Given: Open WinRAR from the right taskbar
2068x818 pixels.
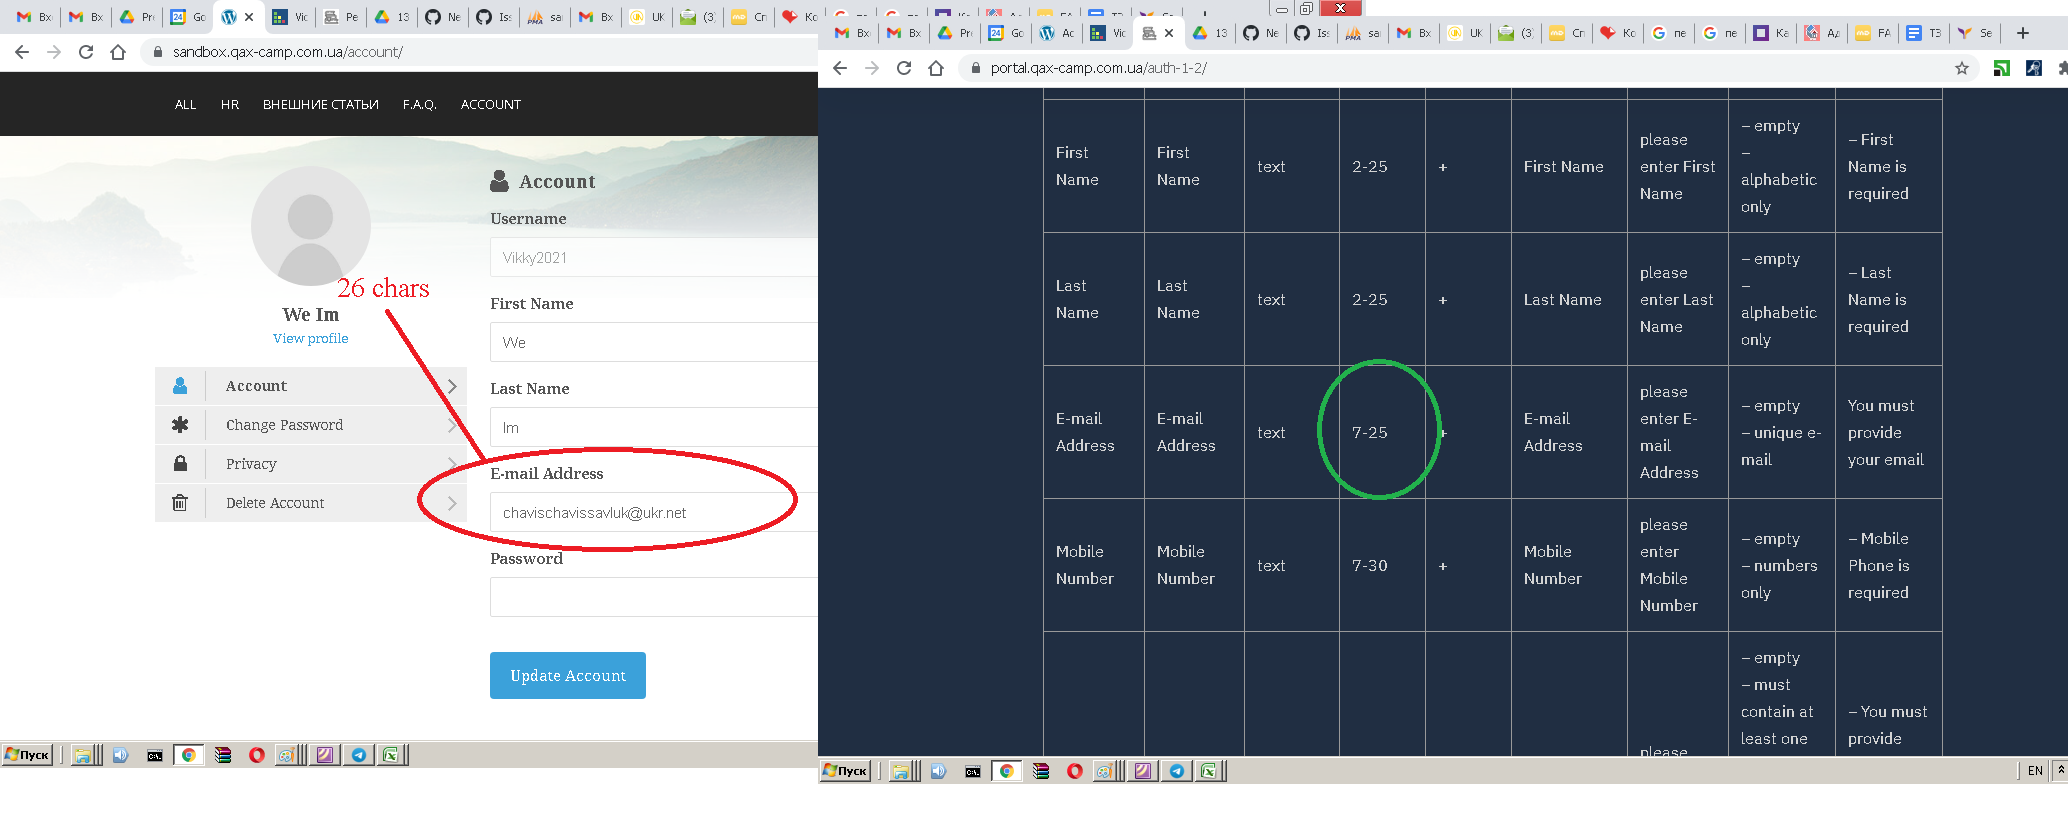Looking at the screenshot, I should click(1041, 771).
